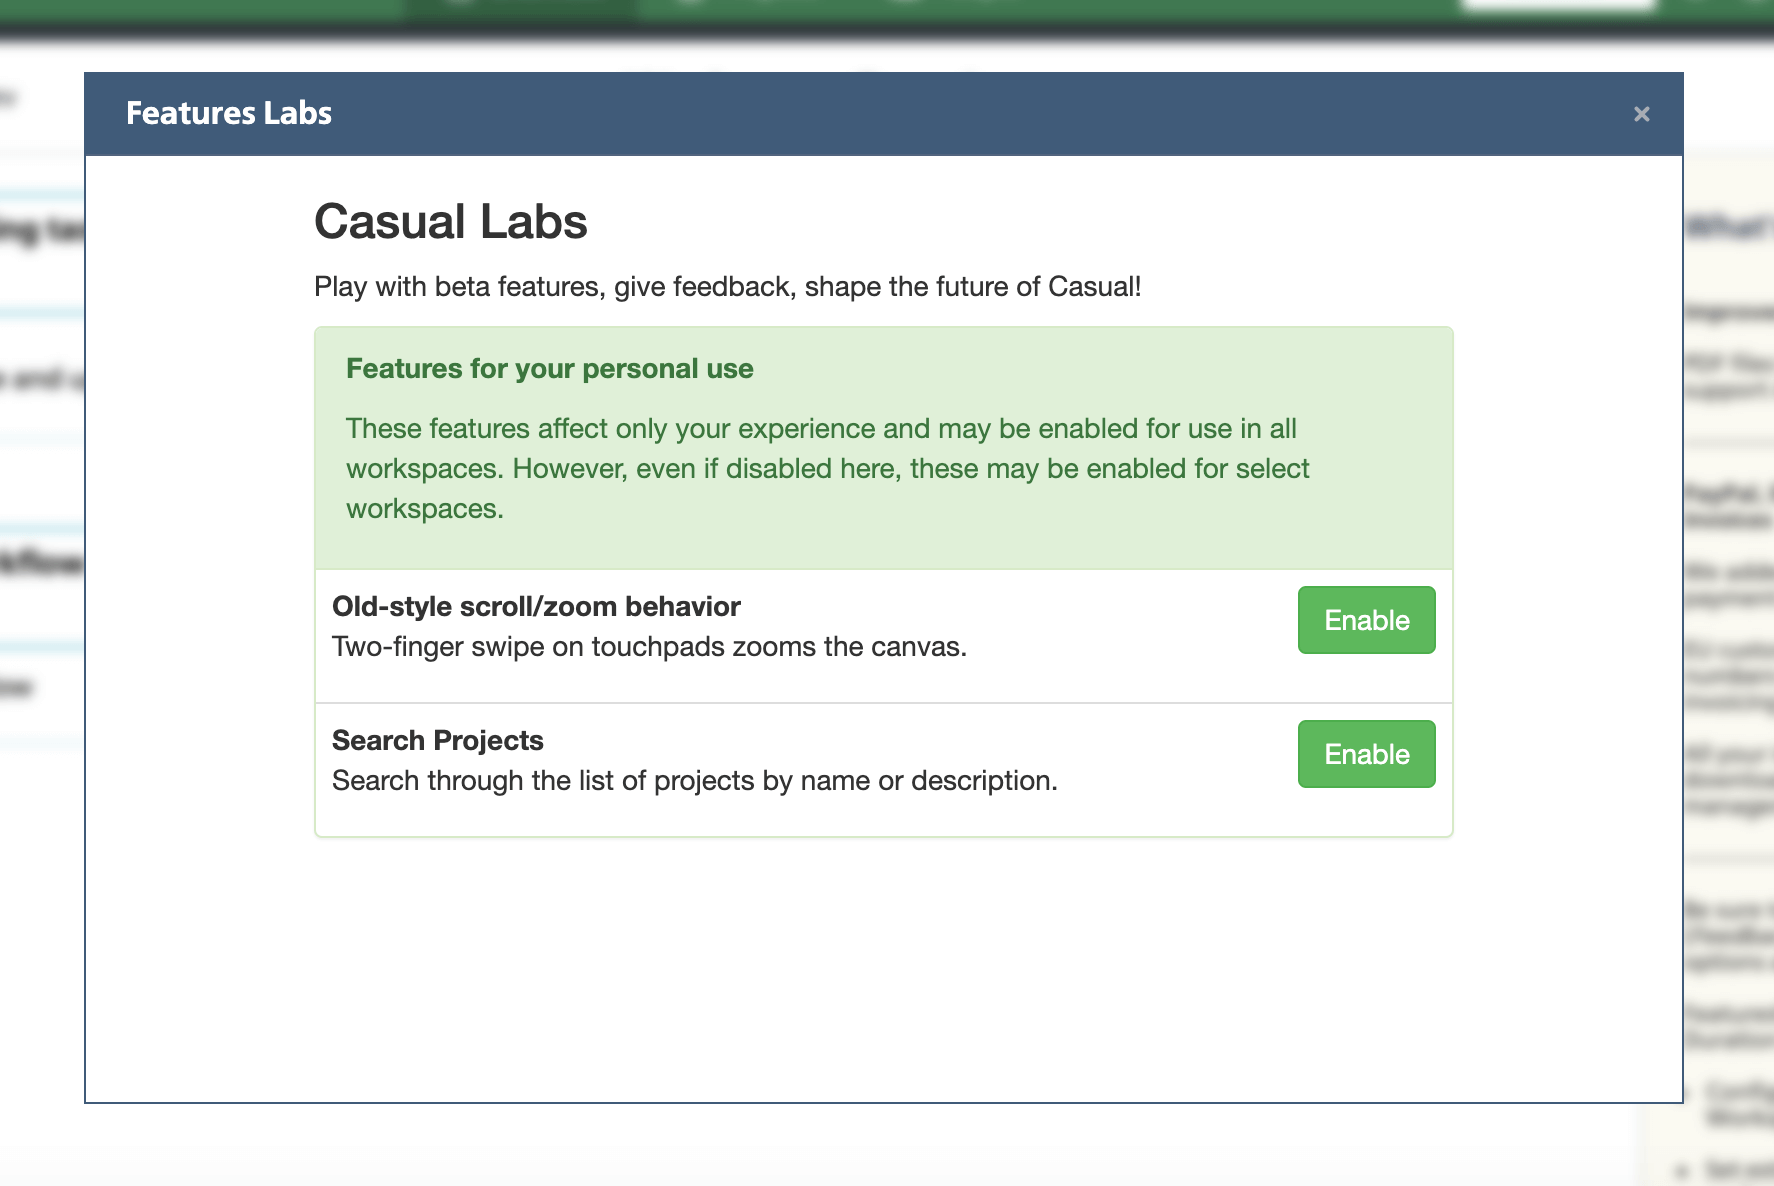Screen dimensions: 1774x1186
Task: Click the green Enable button in the first row
Action: point(1366,620)
